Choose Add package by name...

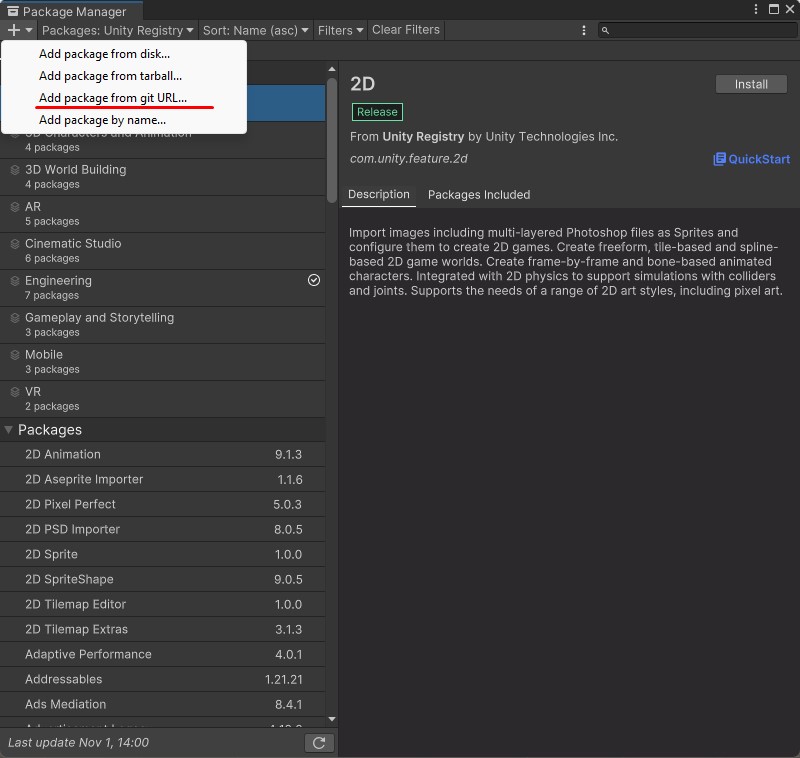pos(124,120)
